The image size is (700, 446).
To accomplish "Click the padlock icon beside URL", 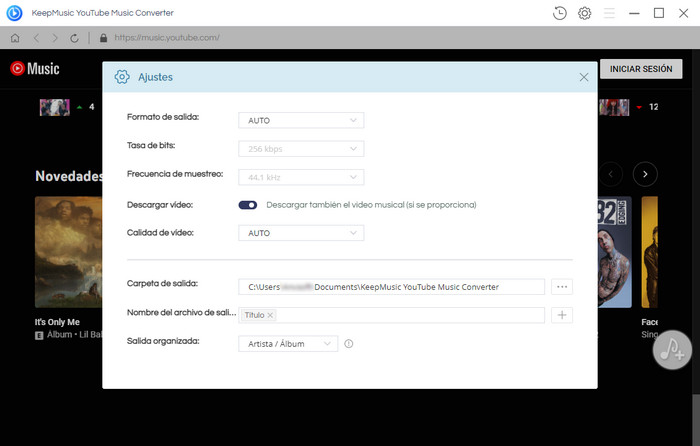I will [x=104, y=38].
